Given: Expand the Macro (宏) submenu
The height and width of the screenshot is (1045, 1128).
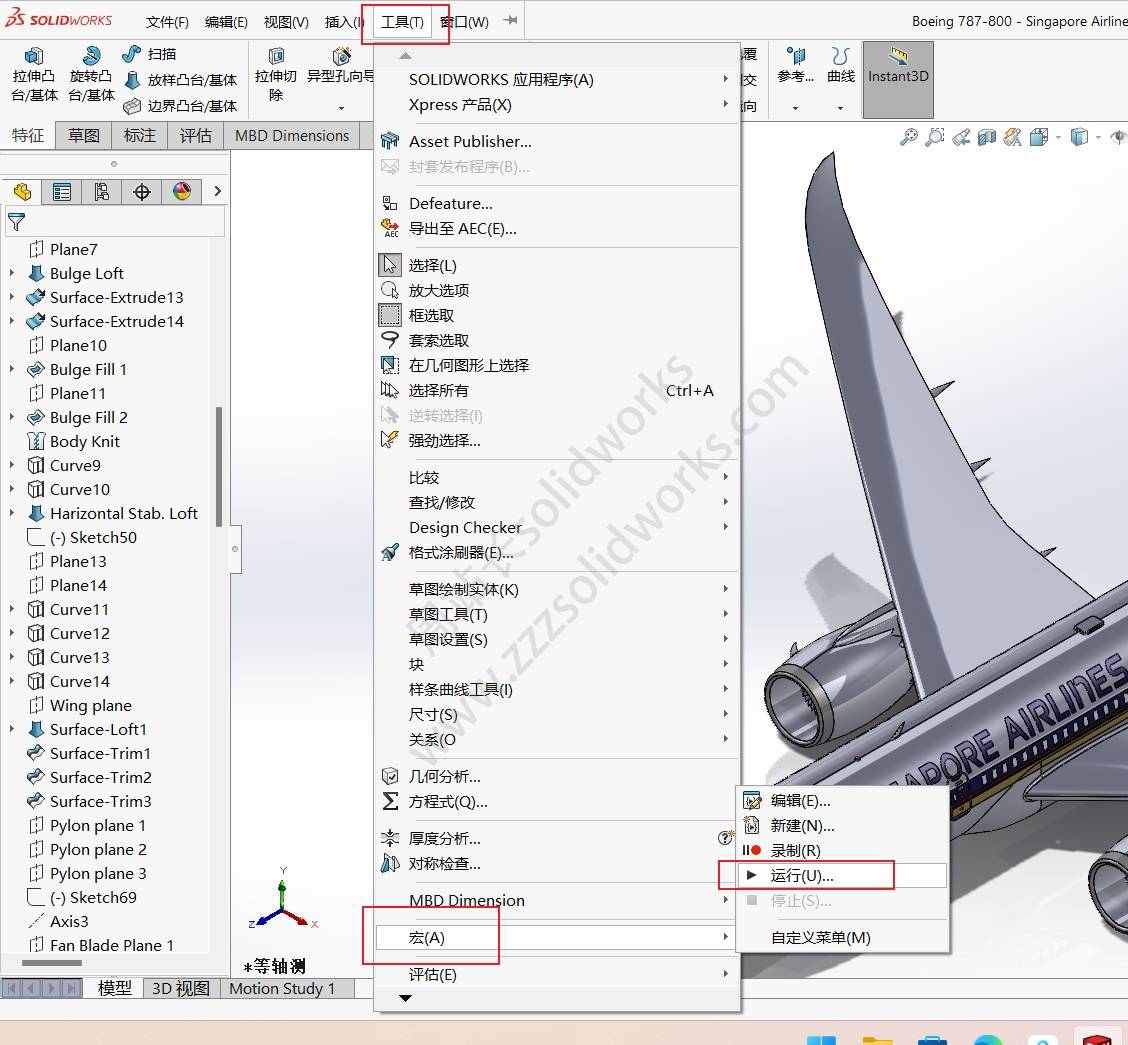Looking at the screenshot, I should tap(558, 937).
